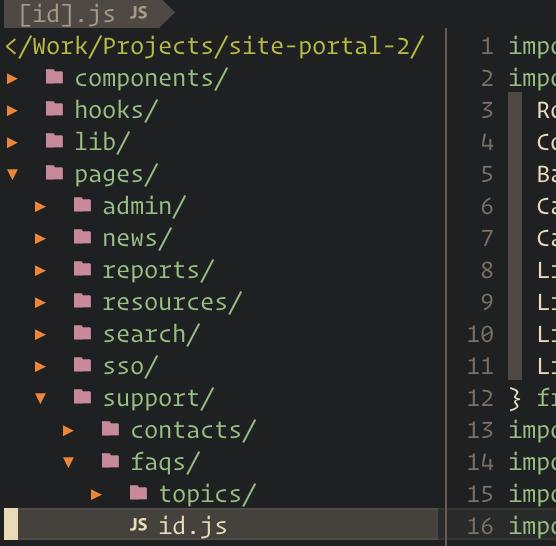Click the closing brace on line 12
The width and height of the screenshot is (556, 546).
point(515,400)
